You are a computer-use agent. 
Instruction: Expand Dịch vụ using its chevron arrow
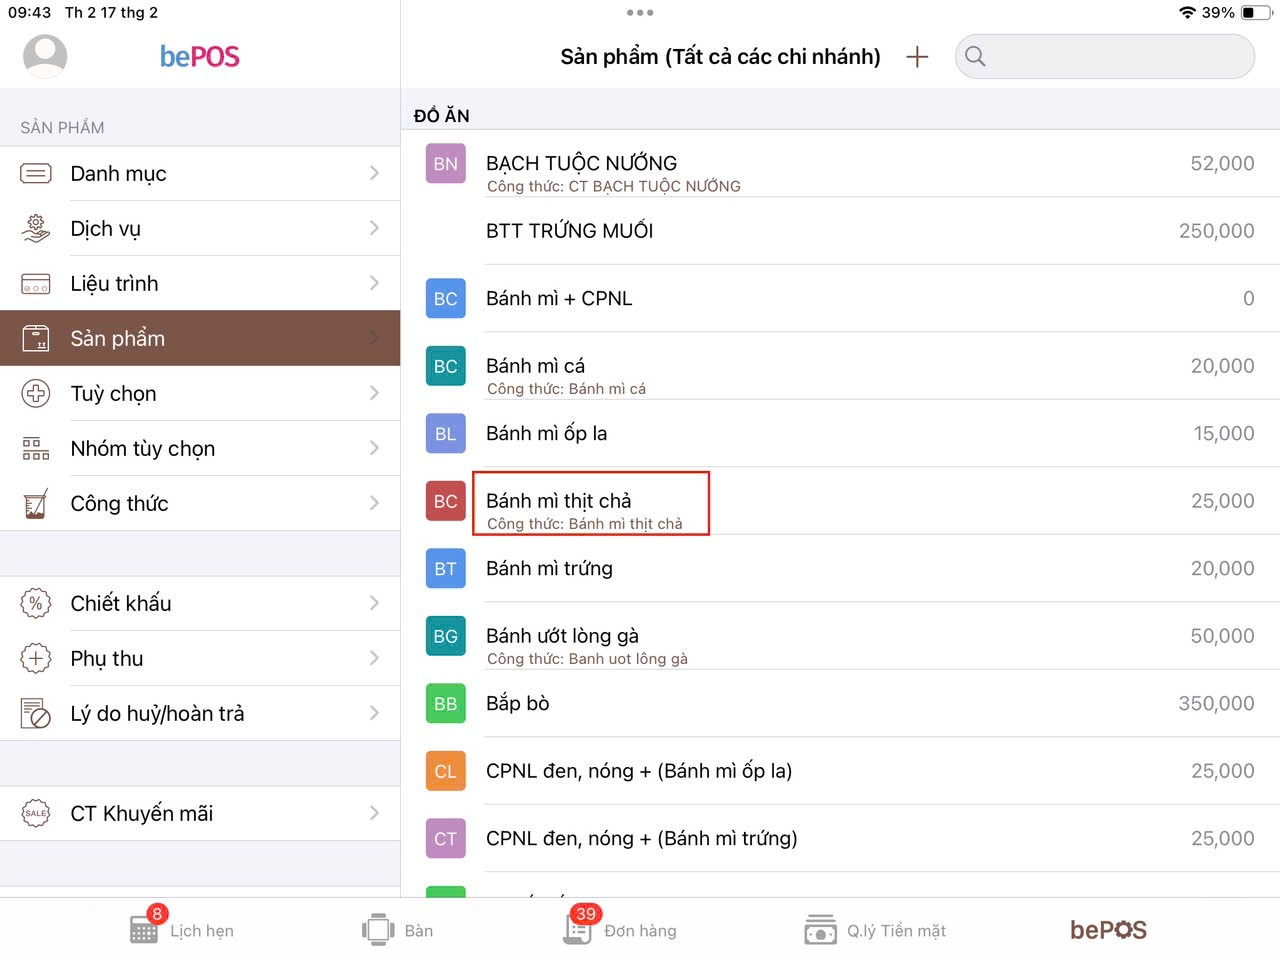374,228
